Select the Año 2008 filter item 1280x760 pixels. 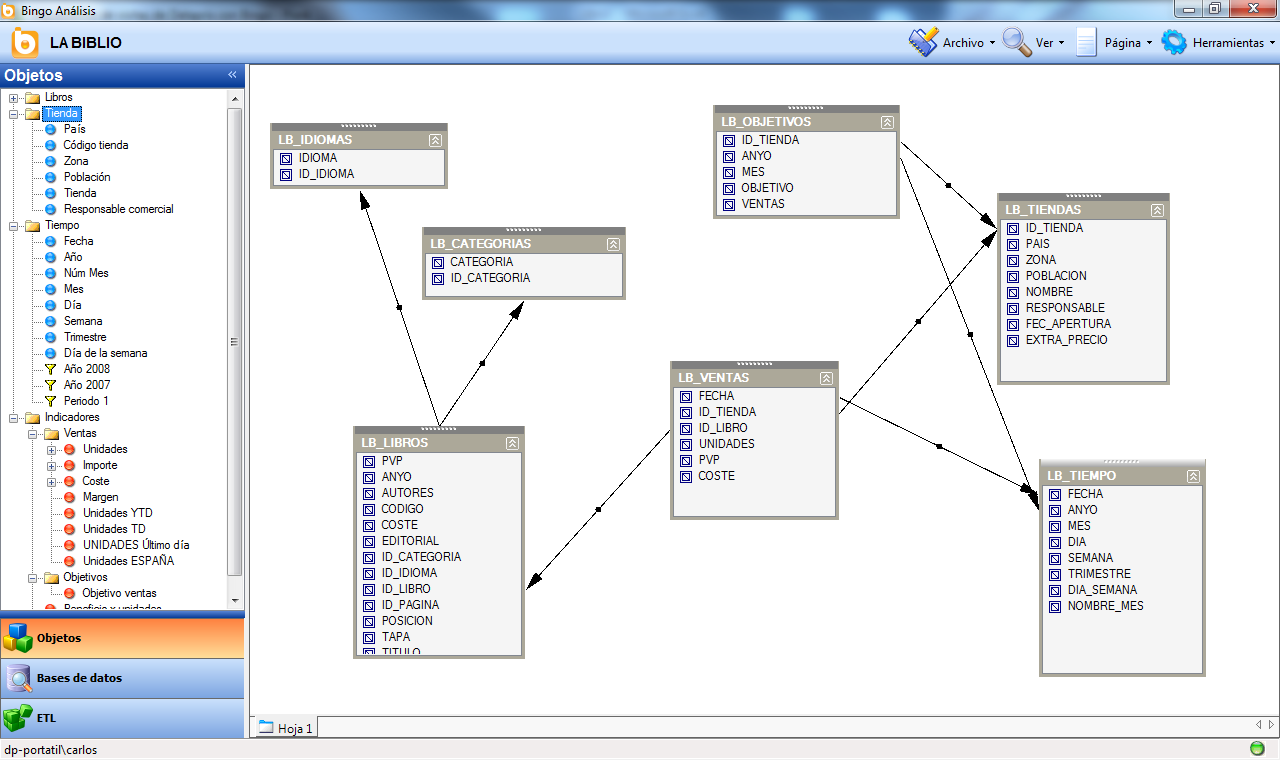(86, 369)
